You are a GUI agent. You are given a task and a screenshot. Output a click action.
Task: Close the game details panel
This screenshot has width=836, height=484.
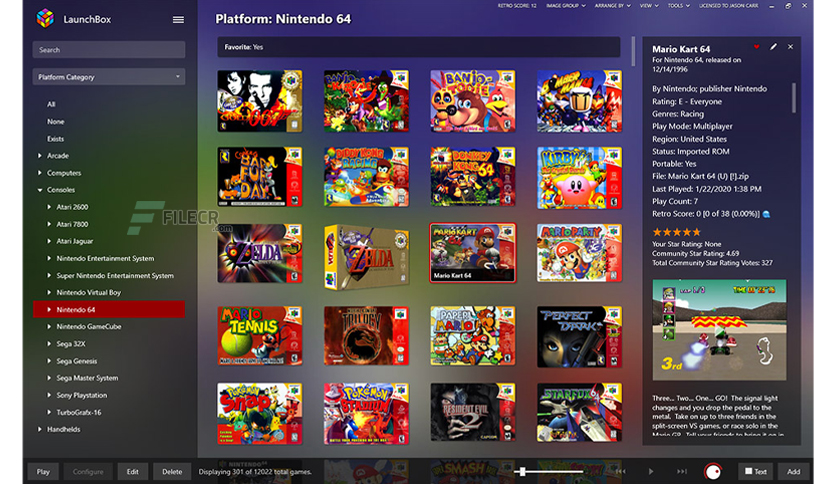click(790, 47)
